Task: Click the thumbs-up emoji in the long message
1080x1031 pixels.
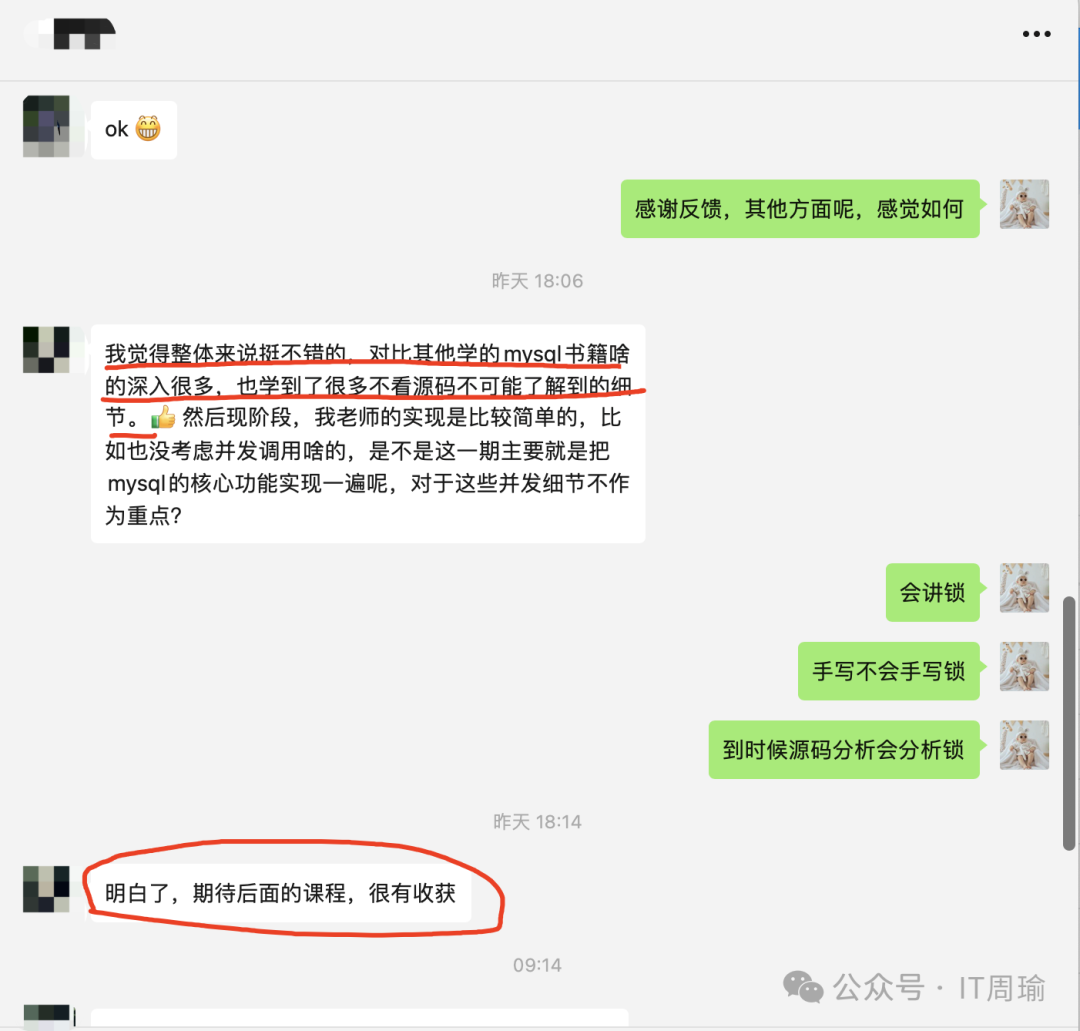Action: coord(164,417)
